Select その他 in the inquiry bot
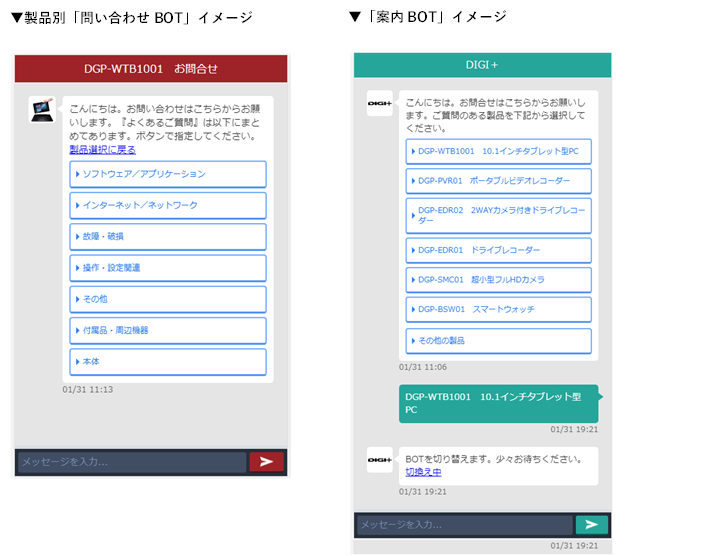Screen dimensions: 710x556 click(x=168, y=299)
